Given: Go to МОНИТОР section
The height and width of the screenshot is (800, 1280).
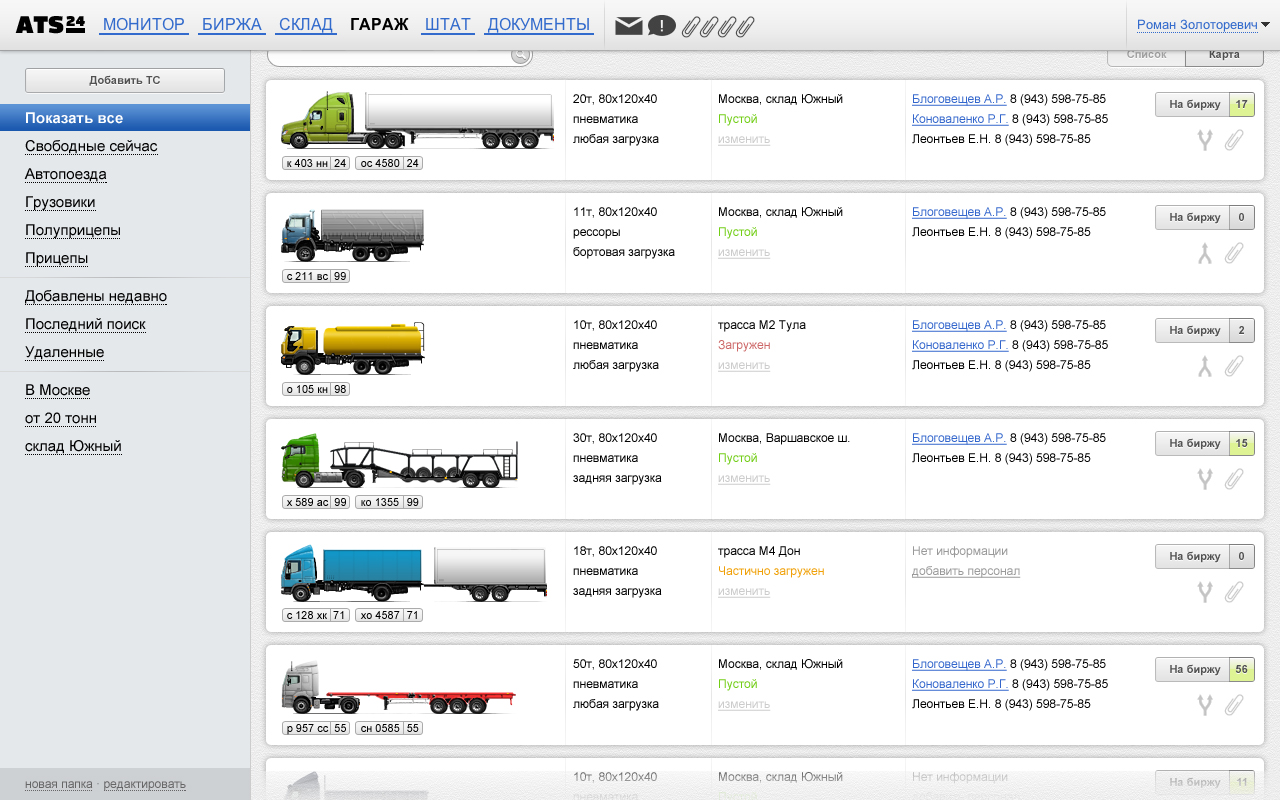Looking at the screenshot, I should coord(144,24).
